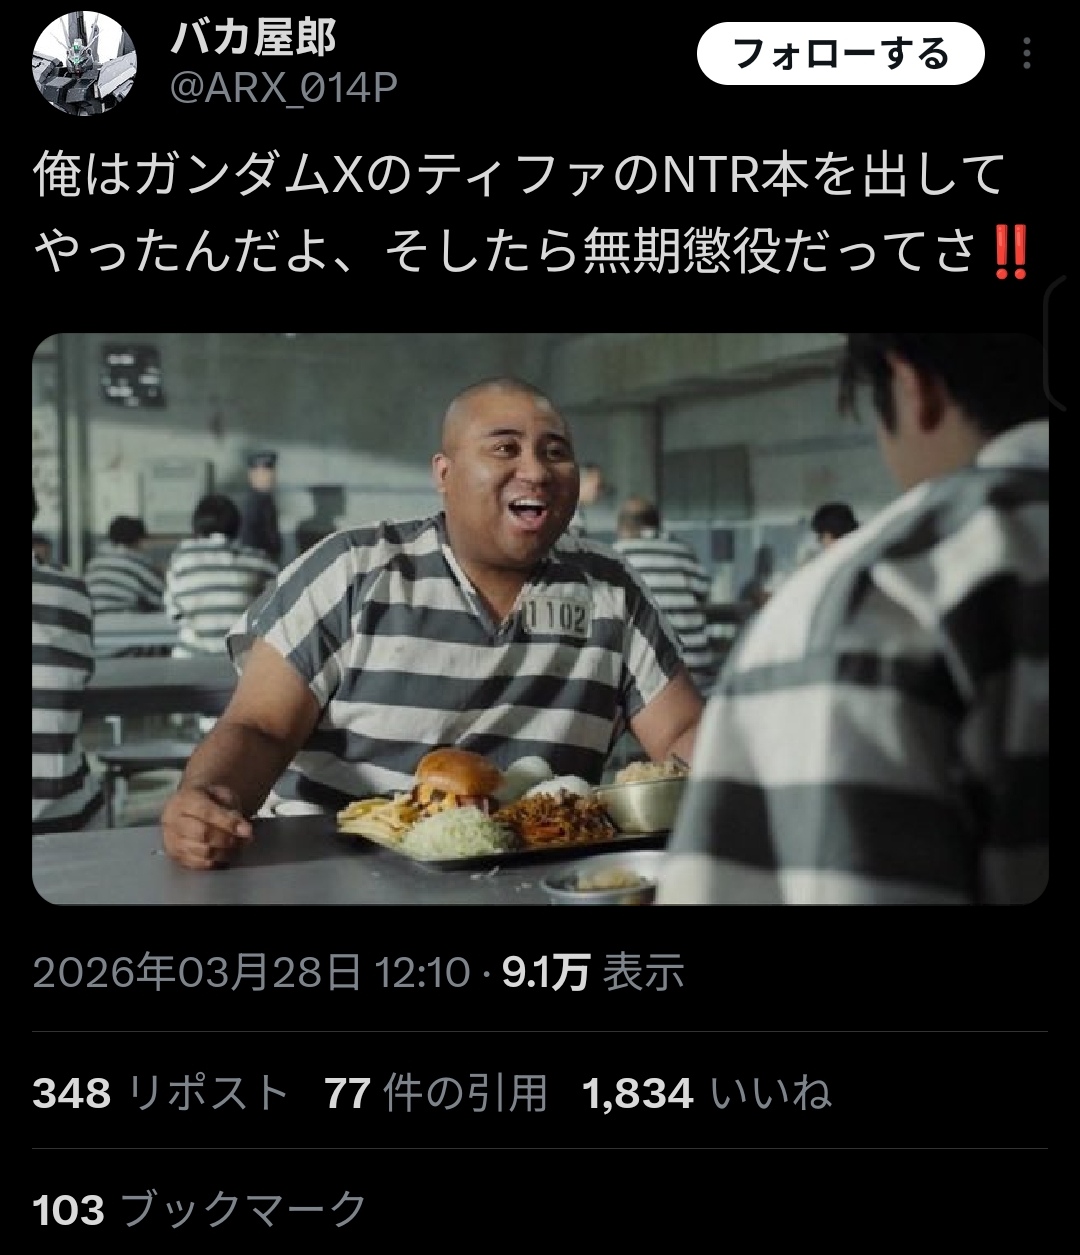
Task: Open the @ARX_014P handle link
Action: [x=283, y=89]
